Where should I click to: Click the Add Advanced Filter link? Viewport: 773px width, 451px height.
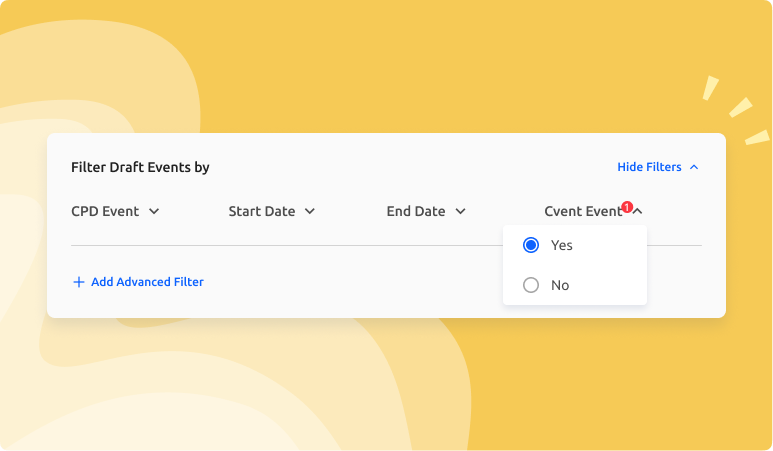point(147,282)
